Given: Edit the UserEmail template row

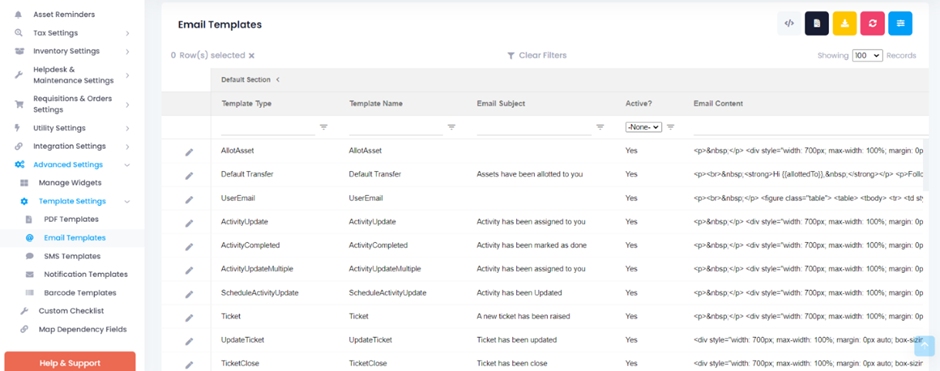Looking at the screenshot, I should 189,200.
